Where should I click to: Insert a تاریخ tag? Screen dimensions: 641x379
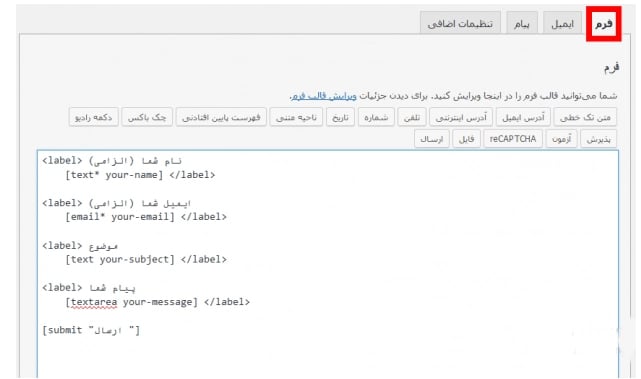coord(341,117)
